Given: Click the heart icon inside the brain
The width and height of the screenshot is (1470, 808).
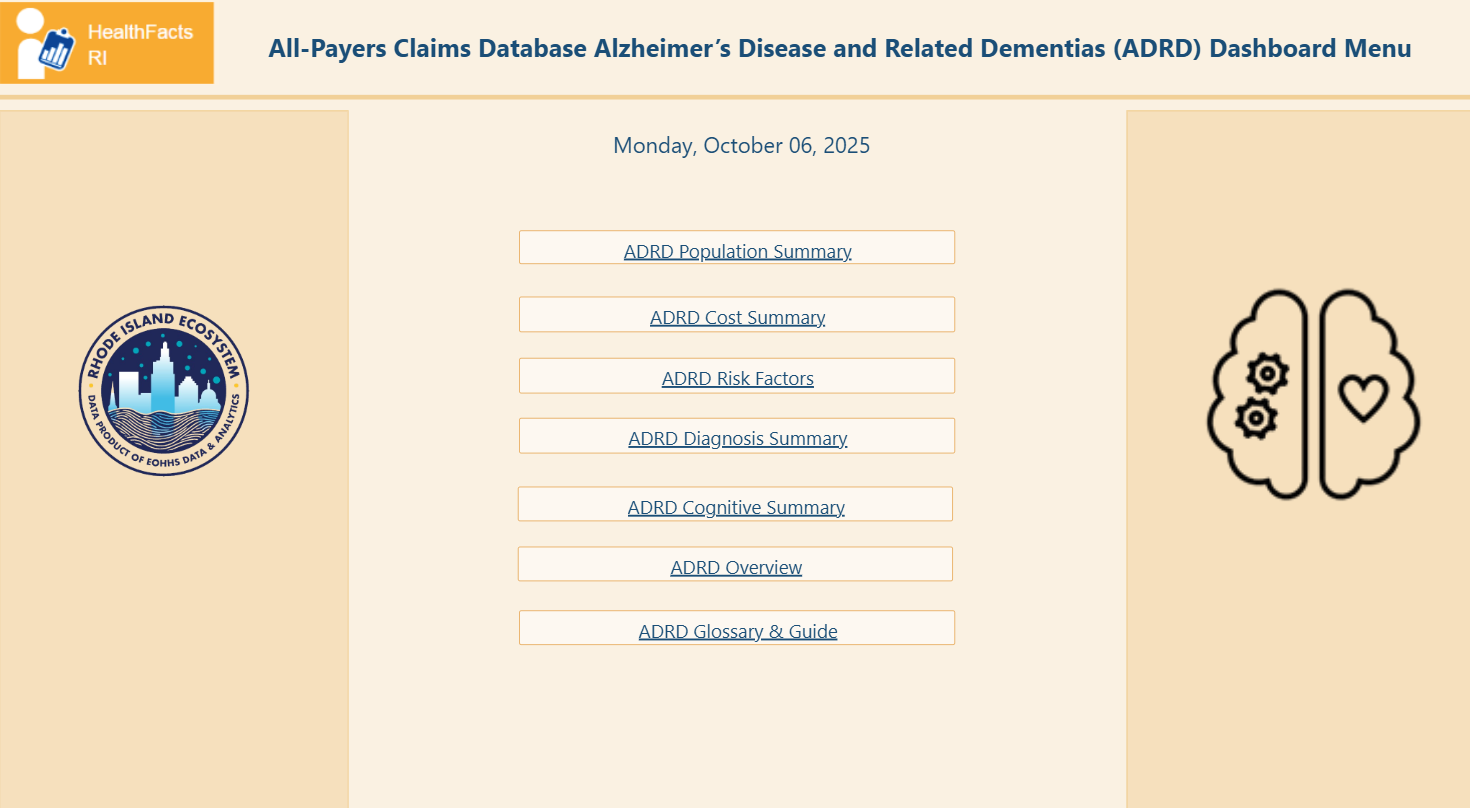Looking at the screenshot, I should coord(1363,397).
